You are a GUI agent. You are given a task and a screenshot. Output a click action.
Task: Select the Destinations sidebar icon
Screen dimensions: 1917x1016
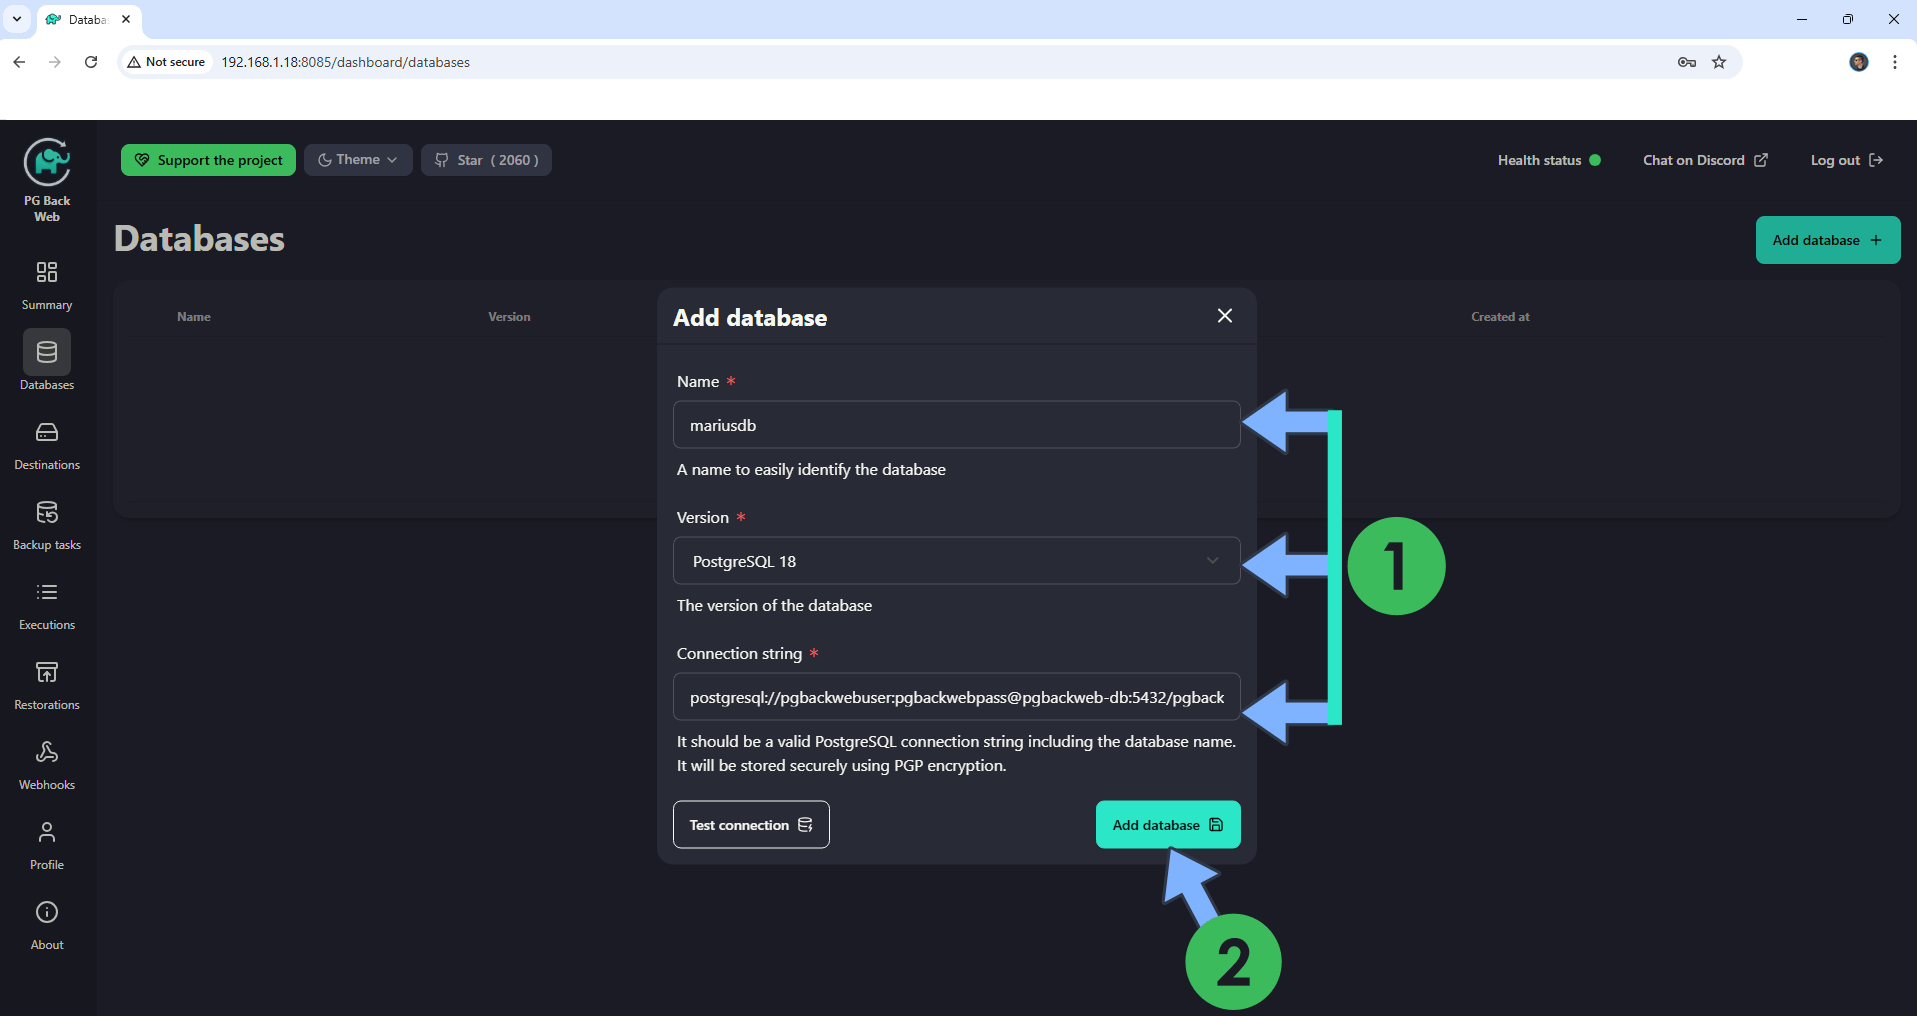click(47, 433)
